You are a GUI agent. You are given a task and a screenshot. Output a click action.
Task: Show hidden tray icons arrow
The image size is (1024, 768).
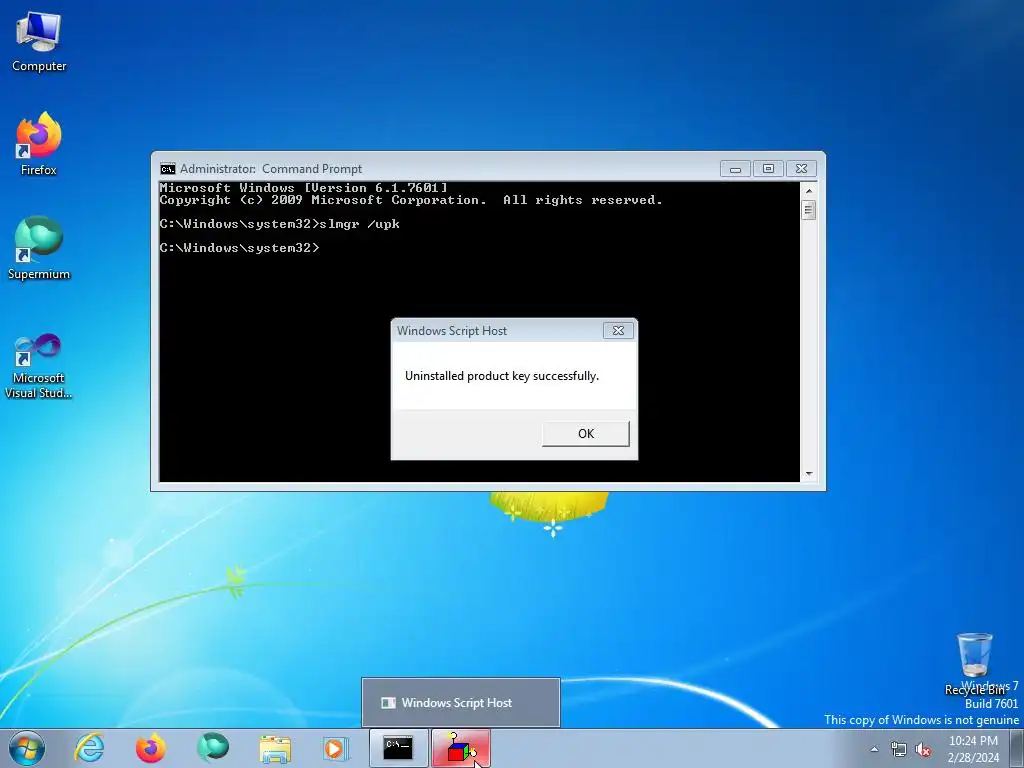(x=874, y=750)
